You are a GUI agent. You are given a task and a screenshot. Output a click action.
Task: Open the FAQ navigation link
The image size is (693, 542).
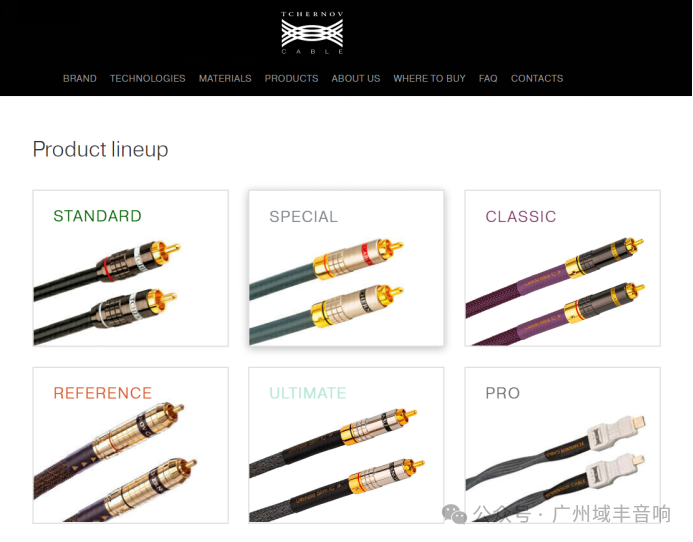point(488,79)
